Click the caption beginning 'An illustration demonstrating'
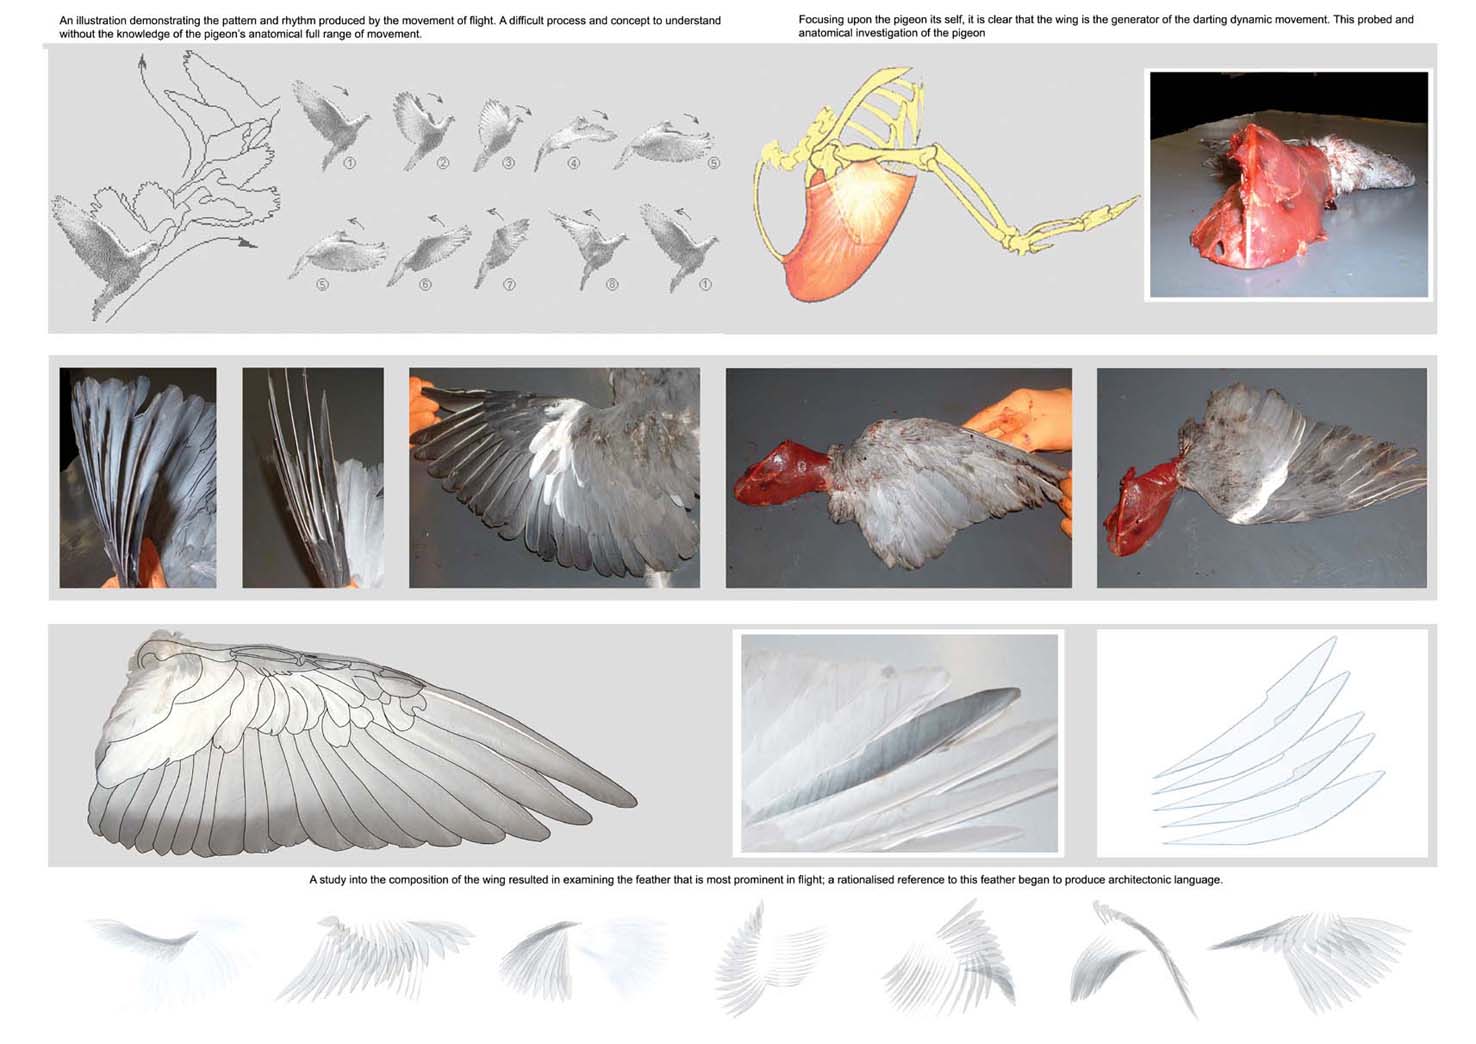This screenshot has width=1476, height=1044. click(390, 27)
